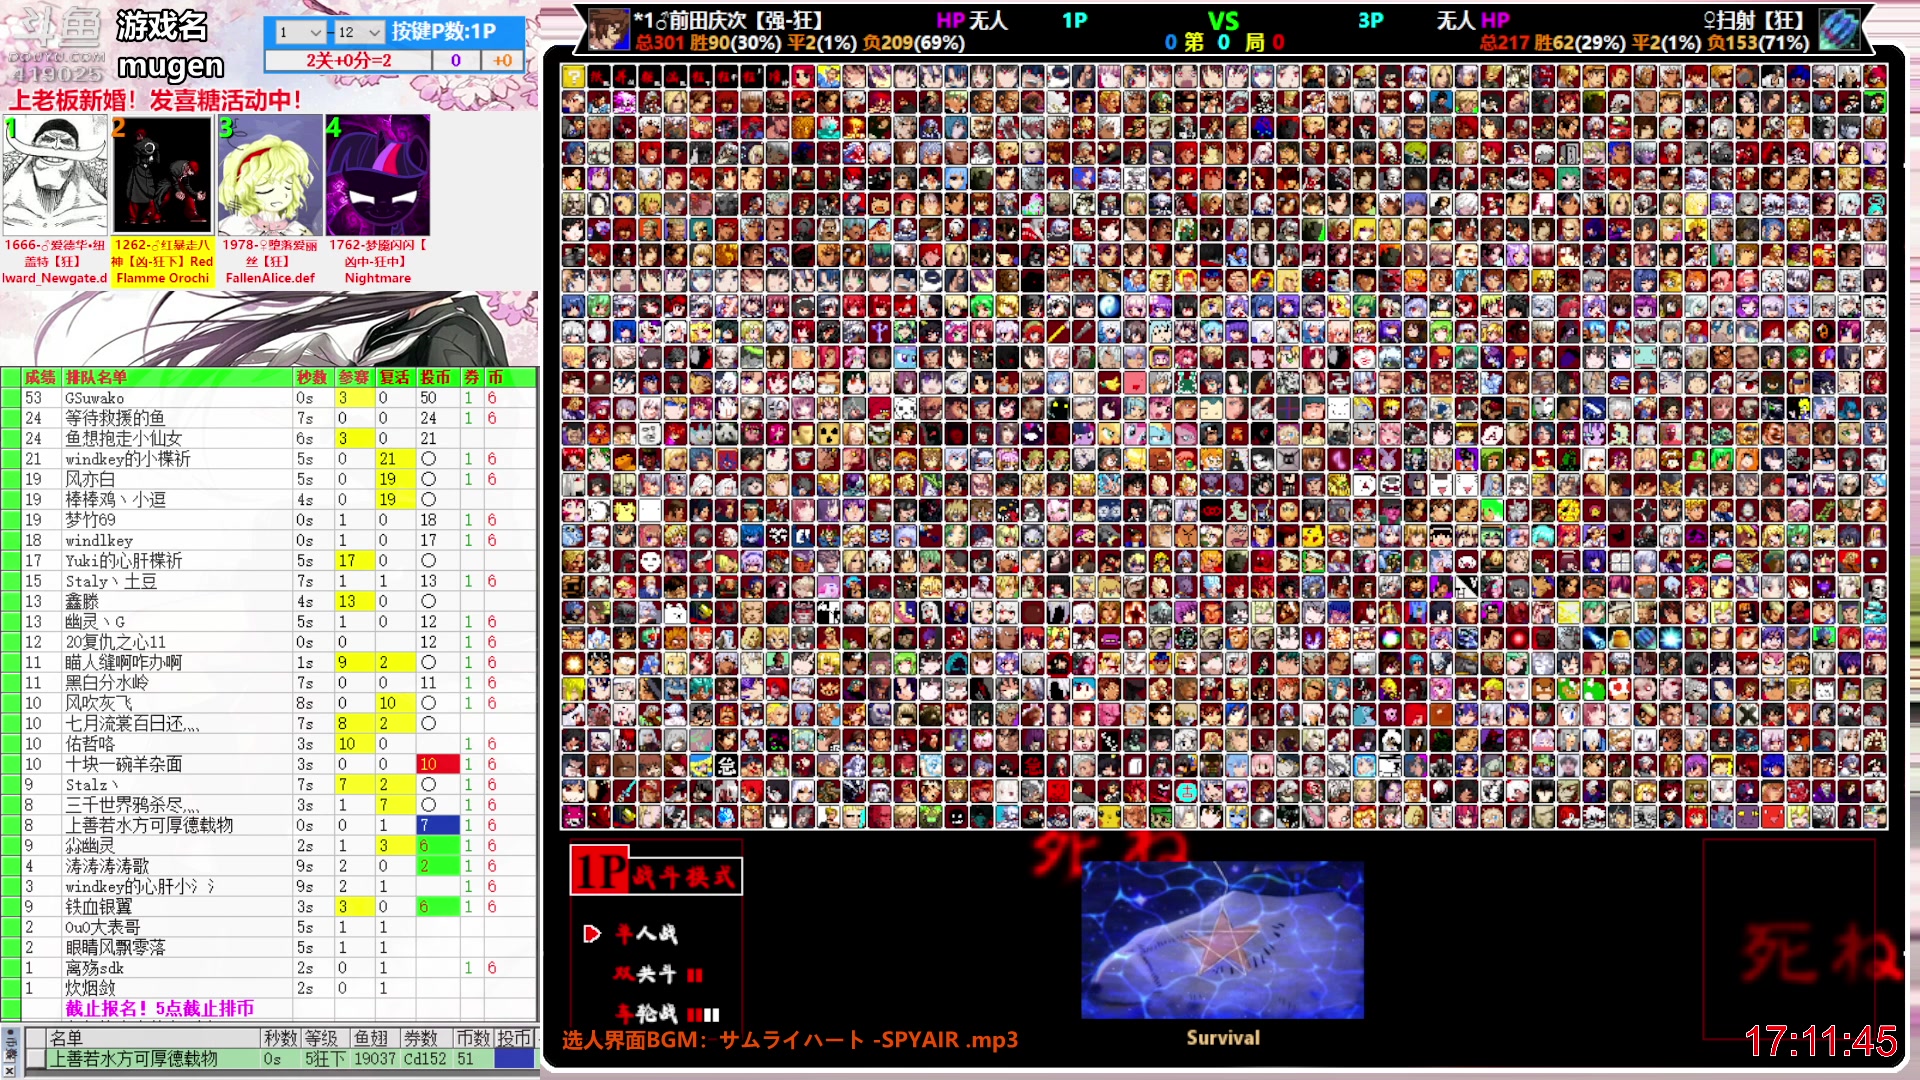Click the 1P fighter portrait in the top bar
This screenshot has height=1080, width=1920.
[x=608, y=29]
